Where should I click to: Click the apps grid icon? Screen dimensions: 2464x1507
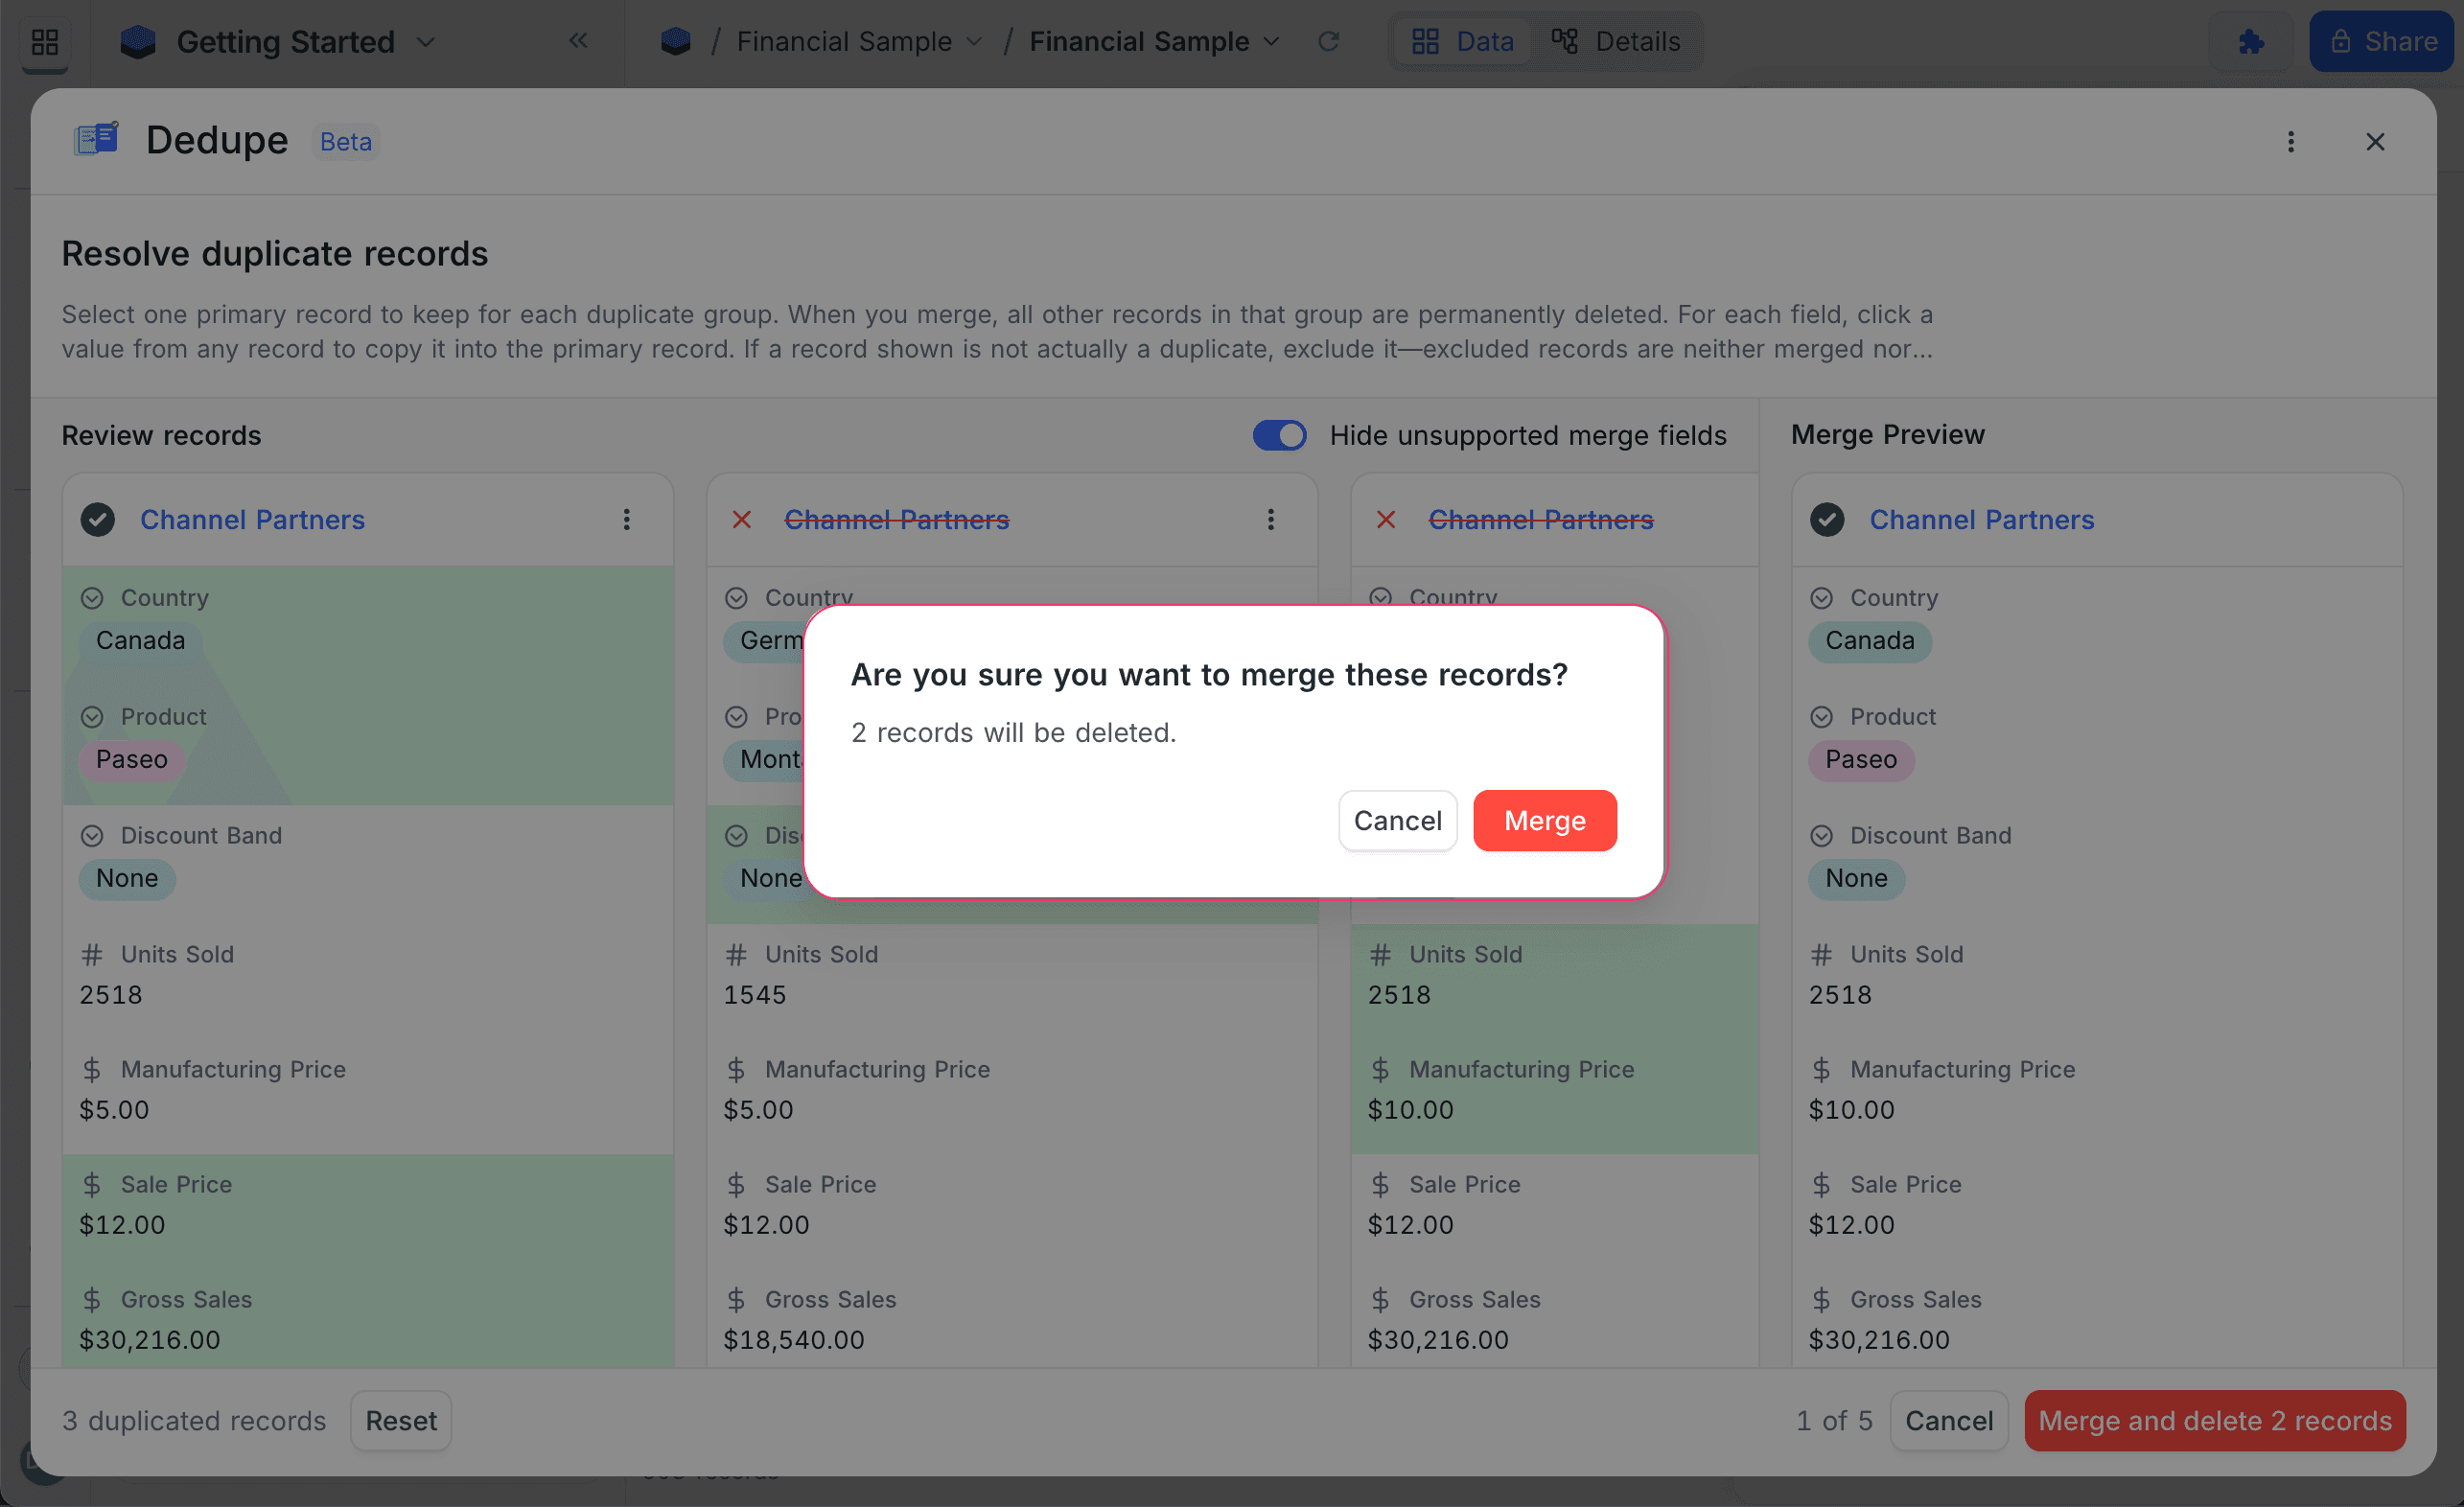pyautogui.click(x=45, y=42)
